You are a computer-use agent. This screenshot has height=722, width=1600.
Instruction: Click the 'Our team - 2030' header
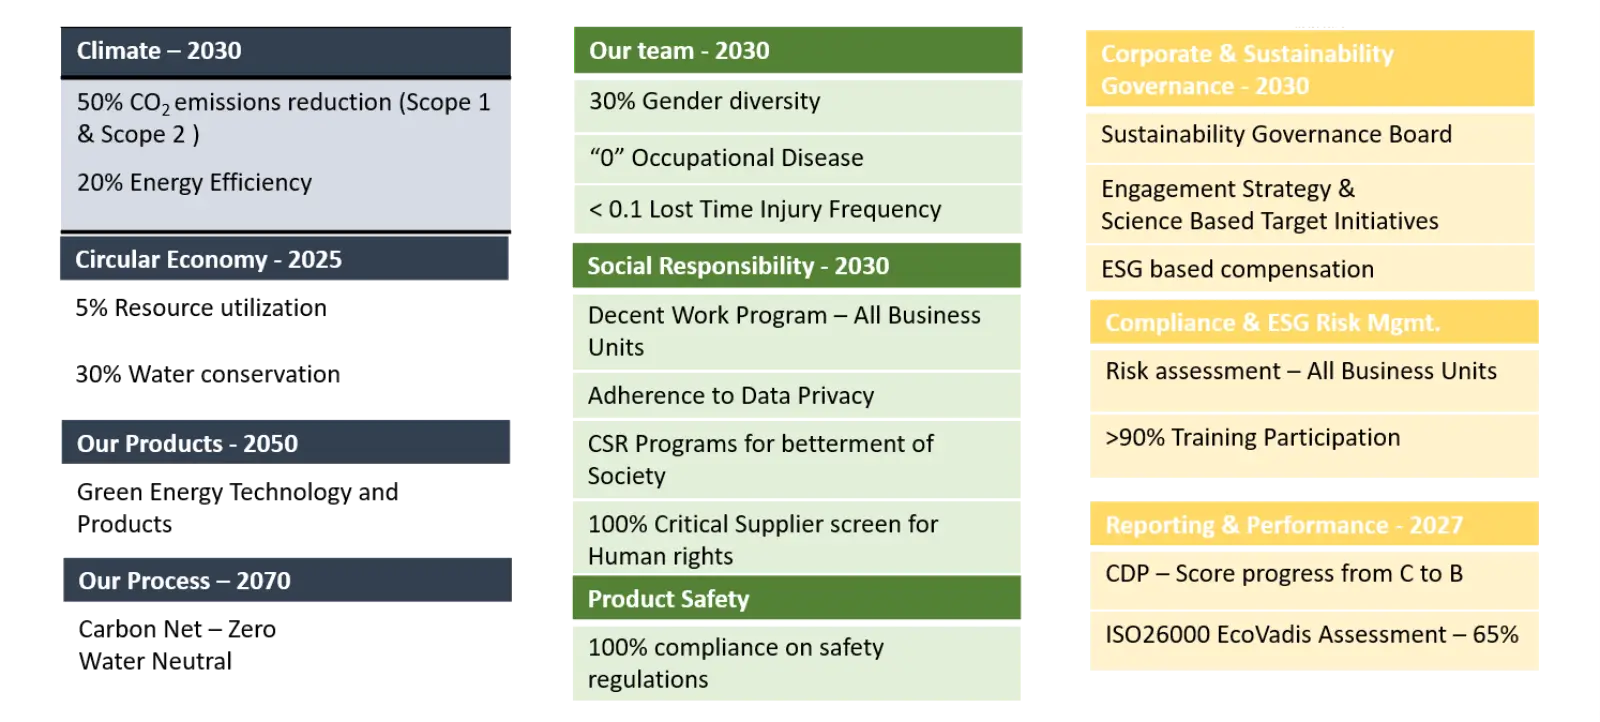pos(796,51)
